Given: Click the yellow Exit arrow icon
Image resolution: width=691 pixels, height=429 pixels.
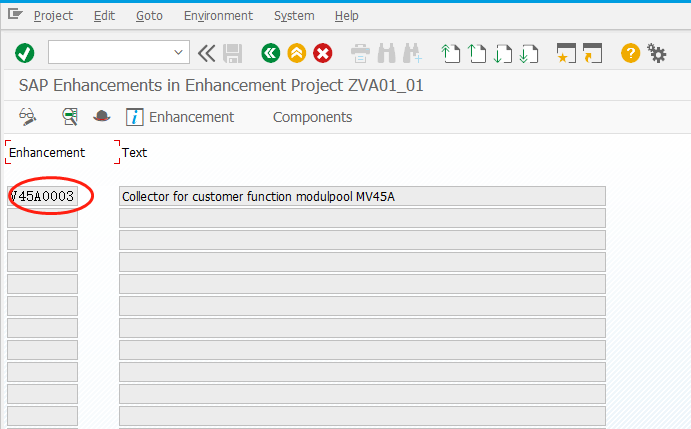Looking at the screenshot, I should 296,53.
